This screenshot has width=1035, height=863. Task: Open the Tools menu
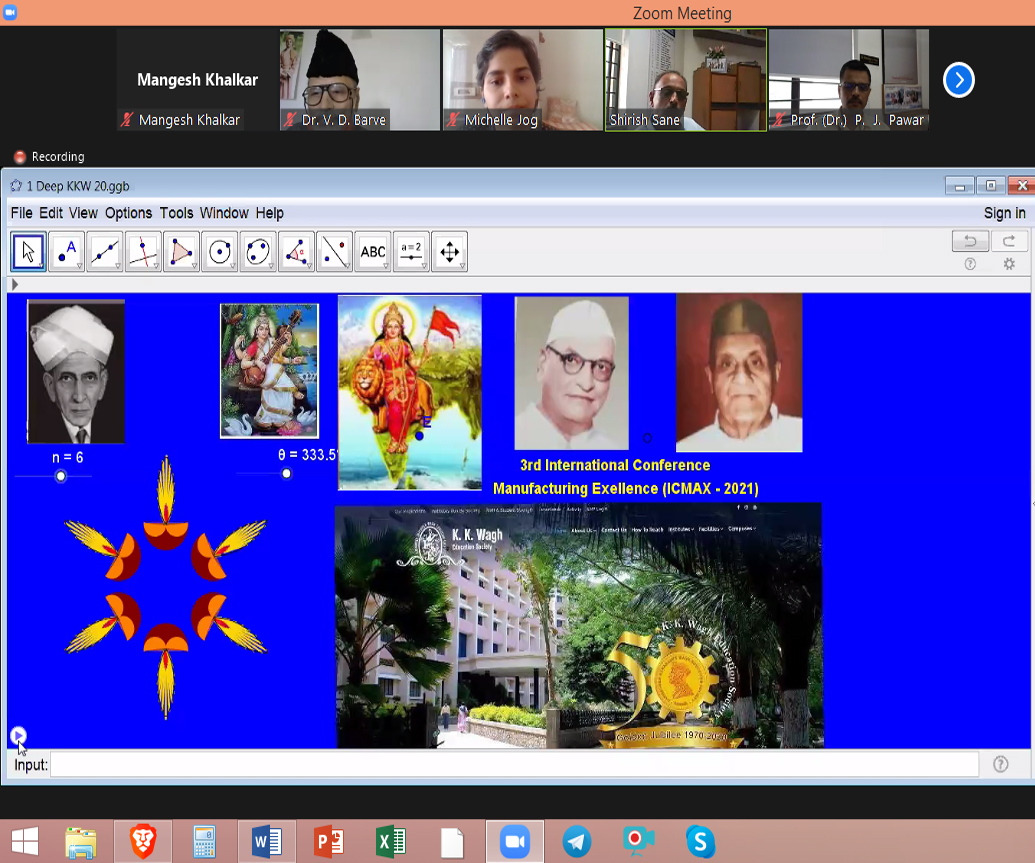coord(176,213)
